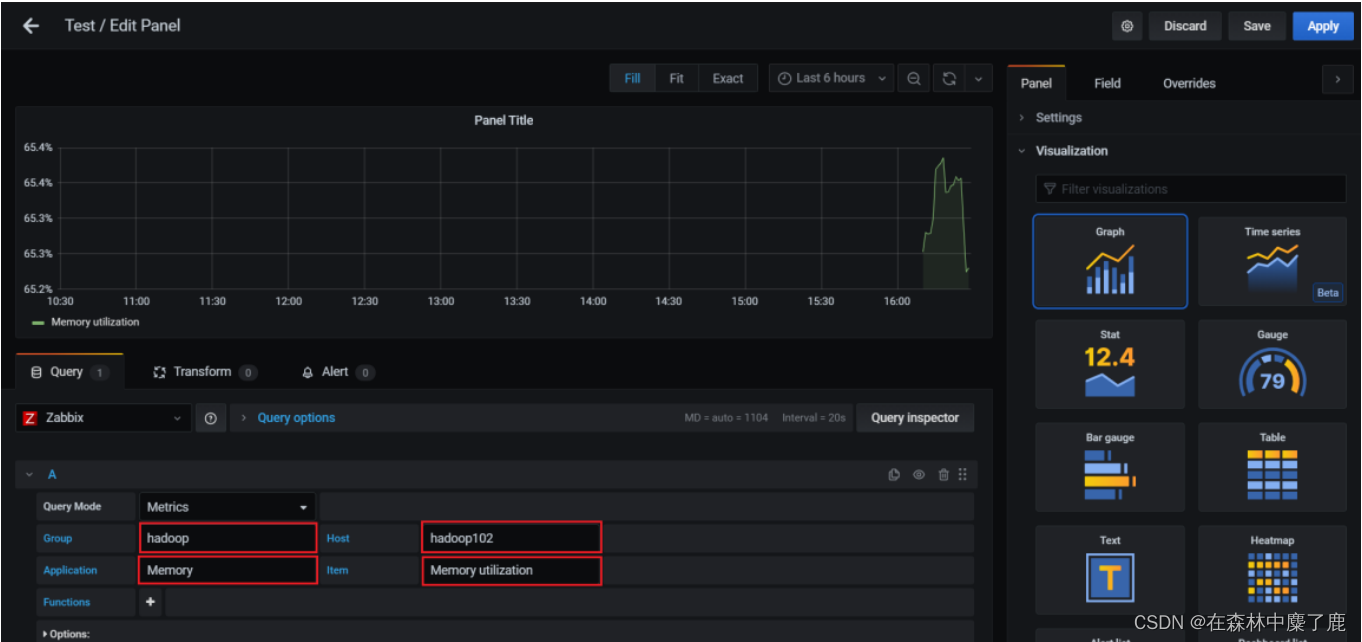Click the Application field containing Memory
This screenshot has width=1362, height=642.
(228, 570)
